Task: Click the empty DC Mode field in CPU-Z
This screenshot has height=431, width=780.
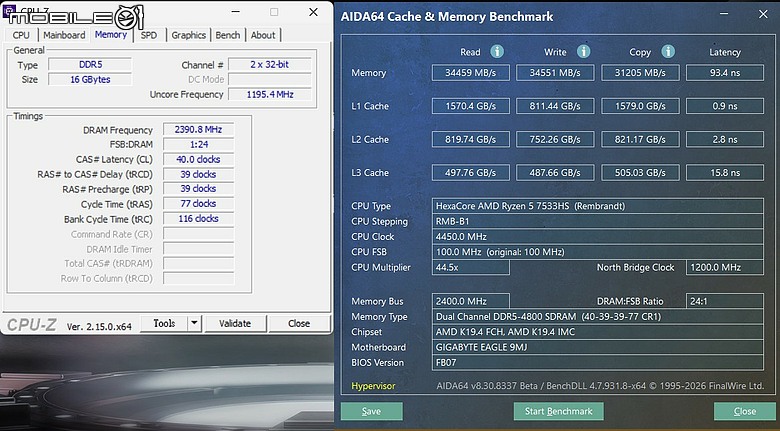Action: pos(270,80)
